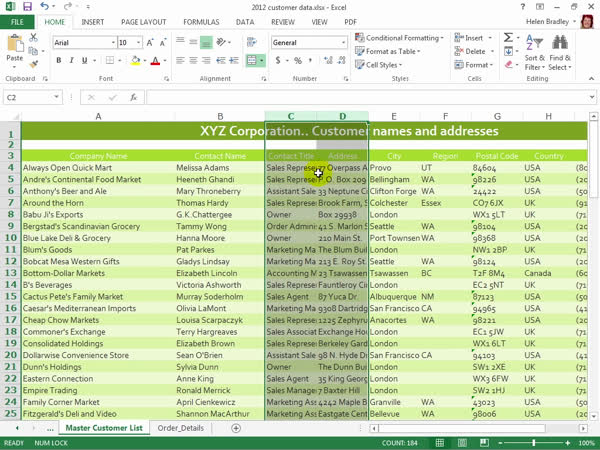Expand Cell Styles menu

379,65
